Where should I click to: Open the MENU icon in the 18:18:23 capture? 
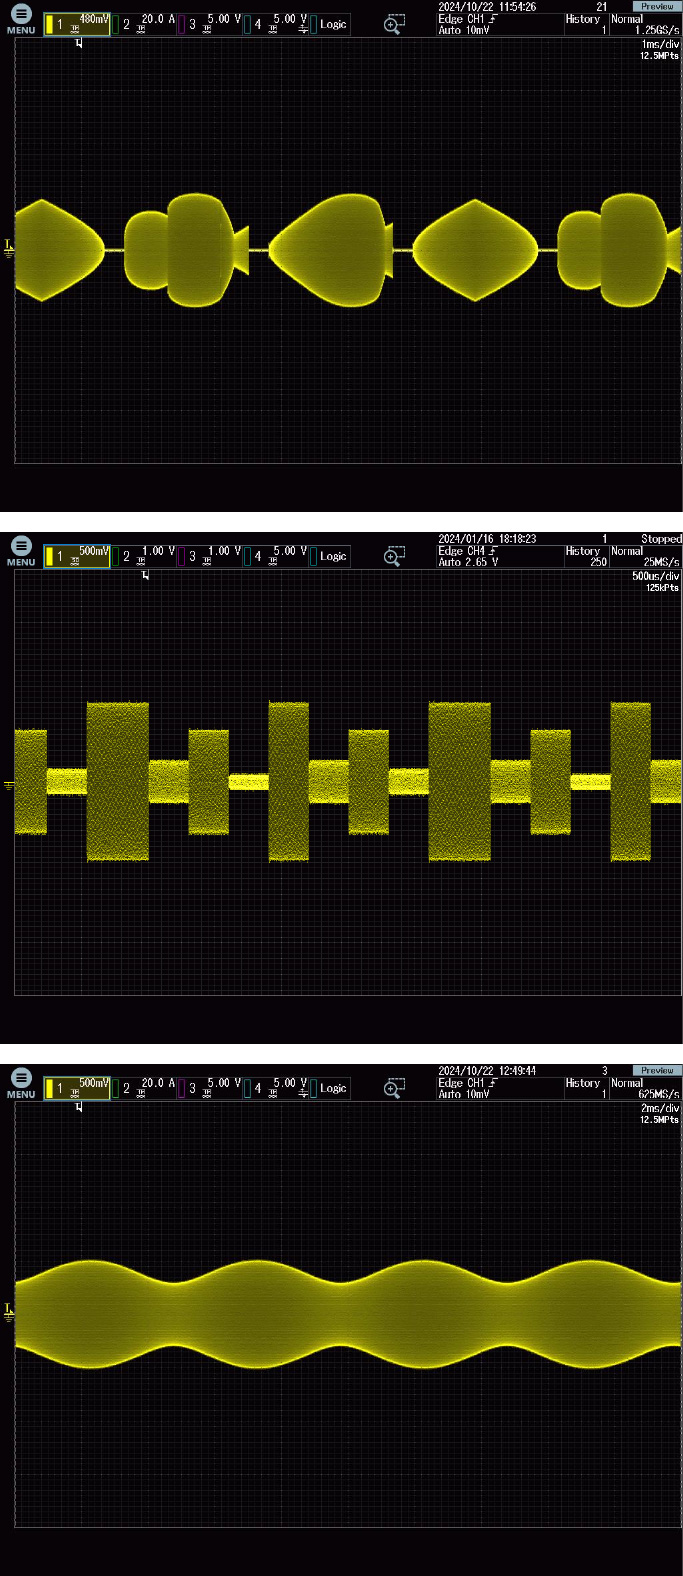pyautogui.click(x=21, y=552)
